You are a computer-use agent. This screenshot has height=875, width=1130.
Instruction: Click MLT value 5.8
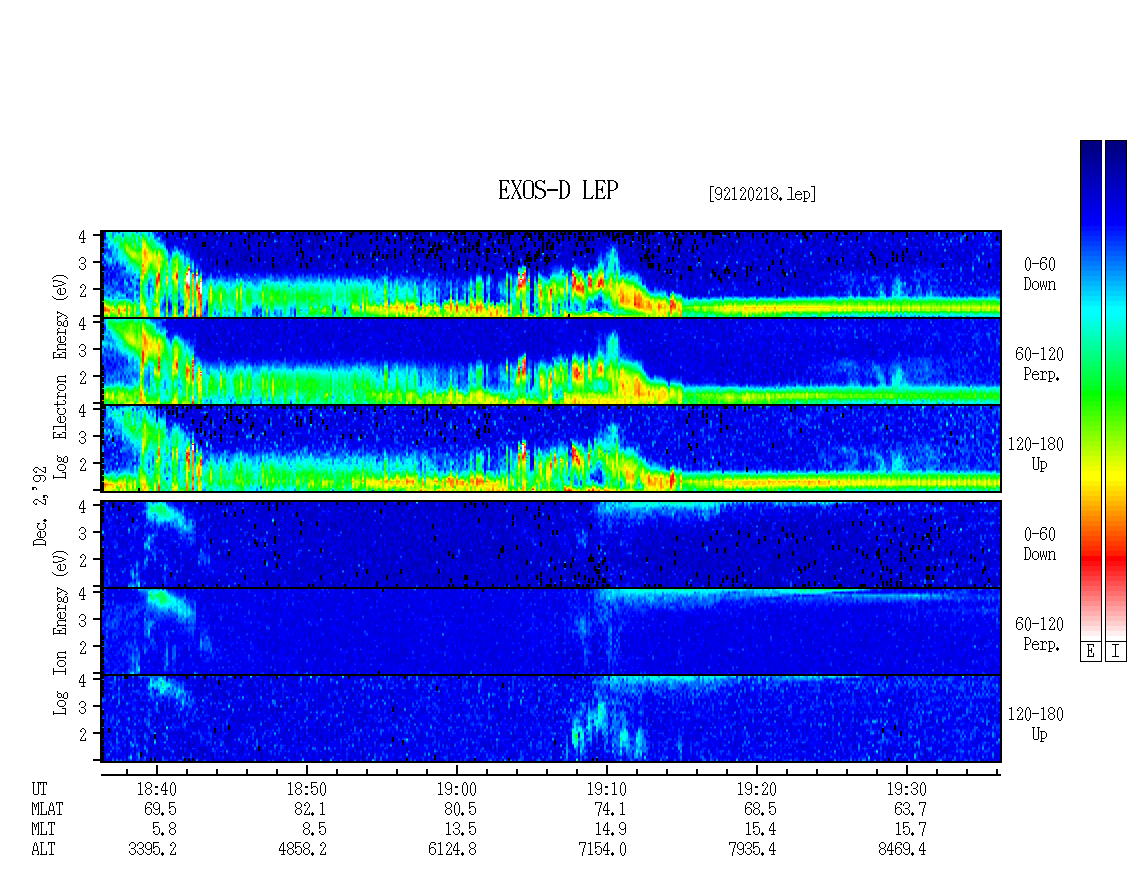click(x=164, y=830)
